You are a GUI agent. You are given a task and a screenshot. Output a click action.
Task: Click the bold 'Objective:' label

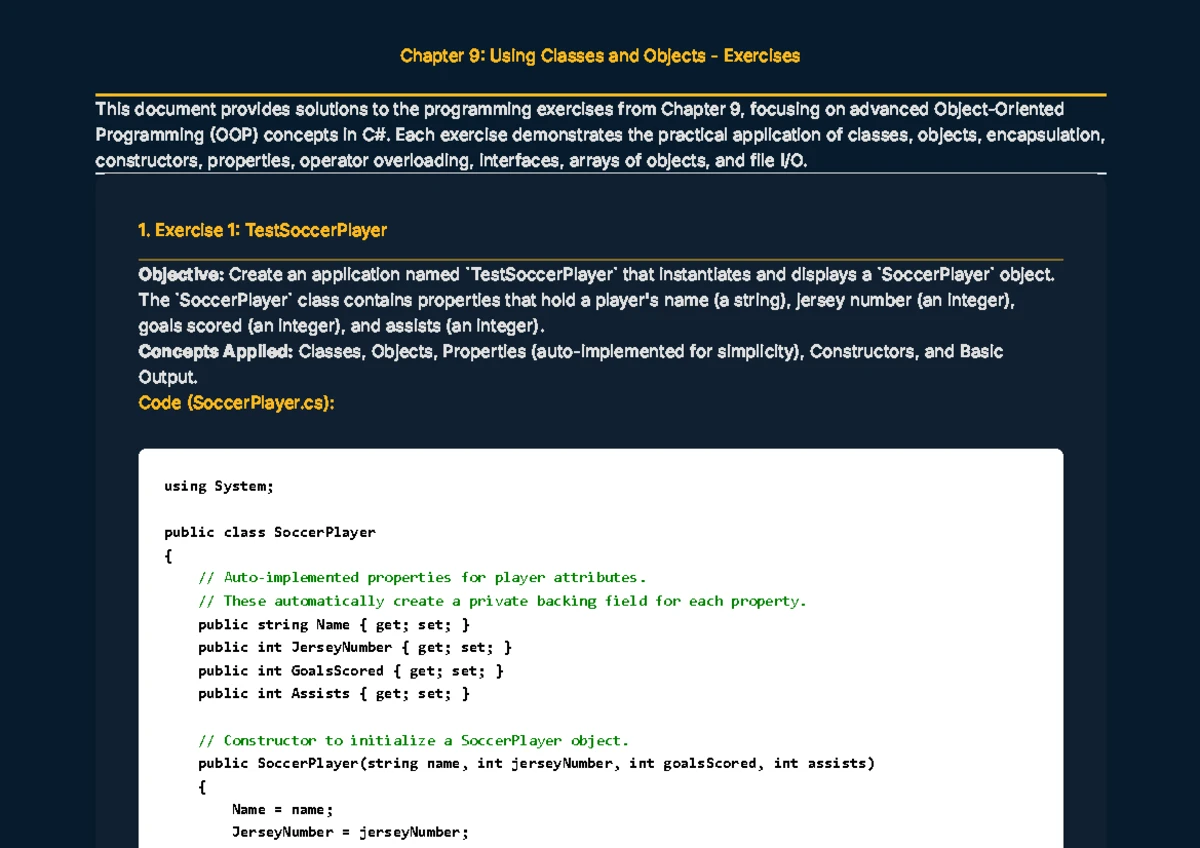point(181,275)
